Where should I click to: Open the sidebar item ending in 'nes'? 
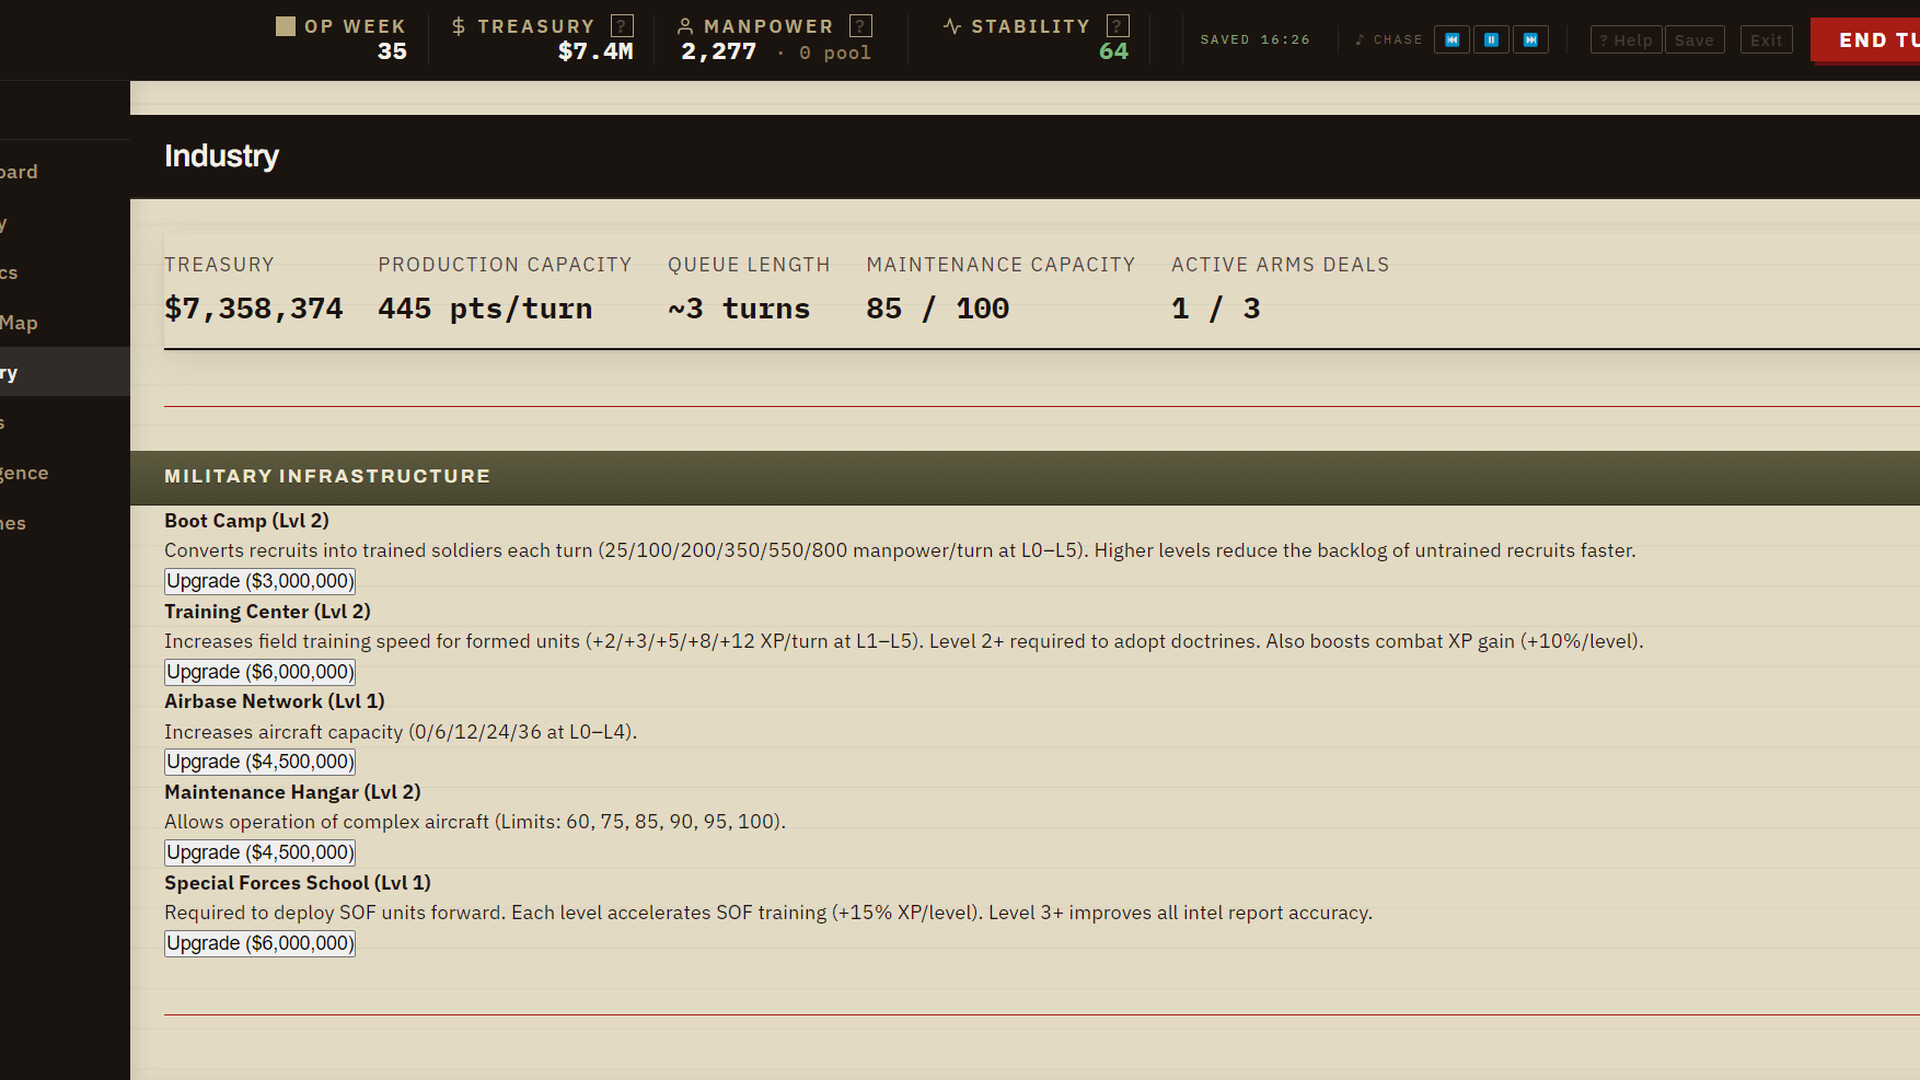65,523
